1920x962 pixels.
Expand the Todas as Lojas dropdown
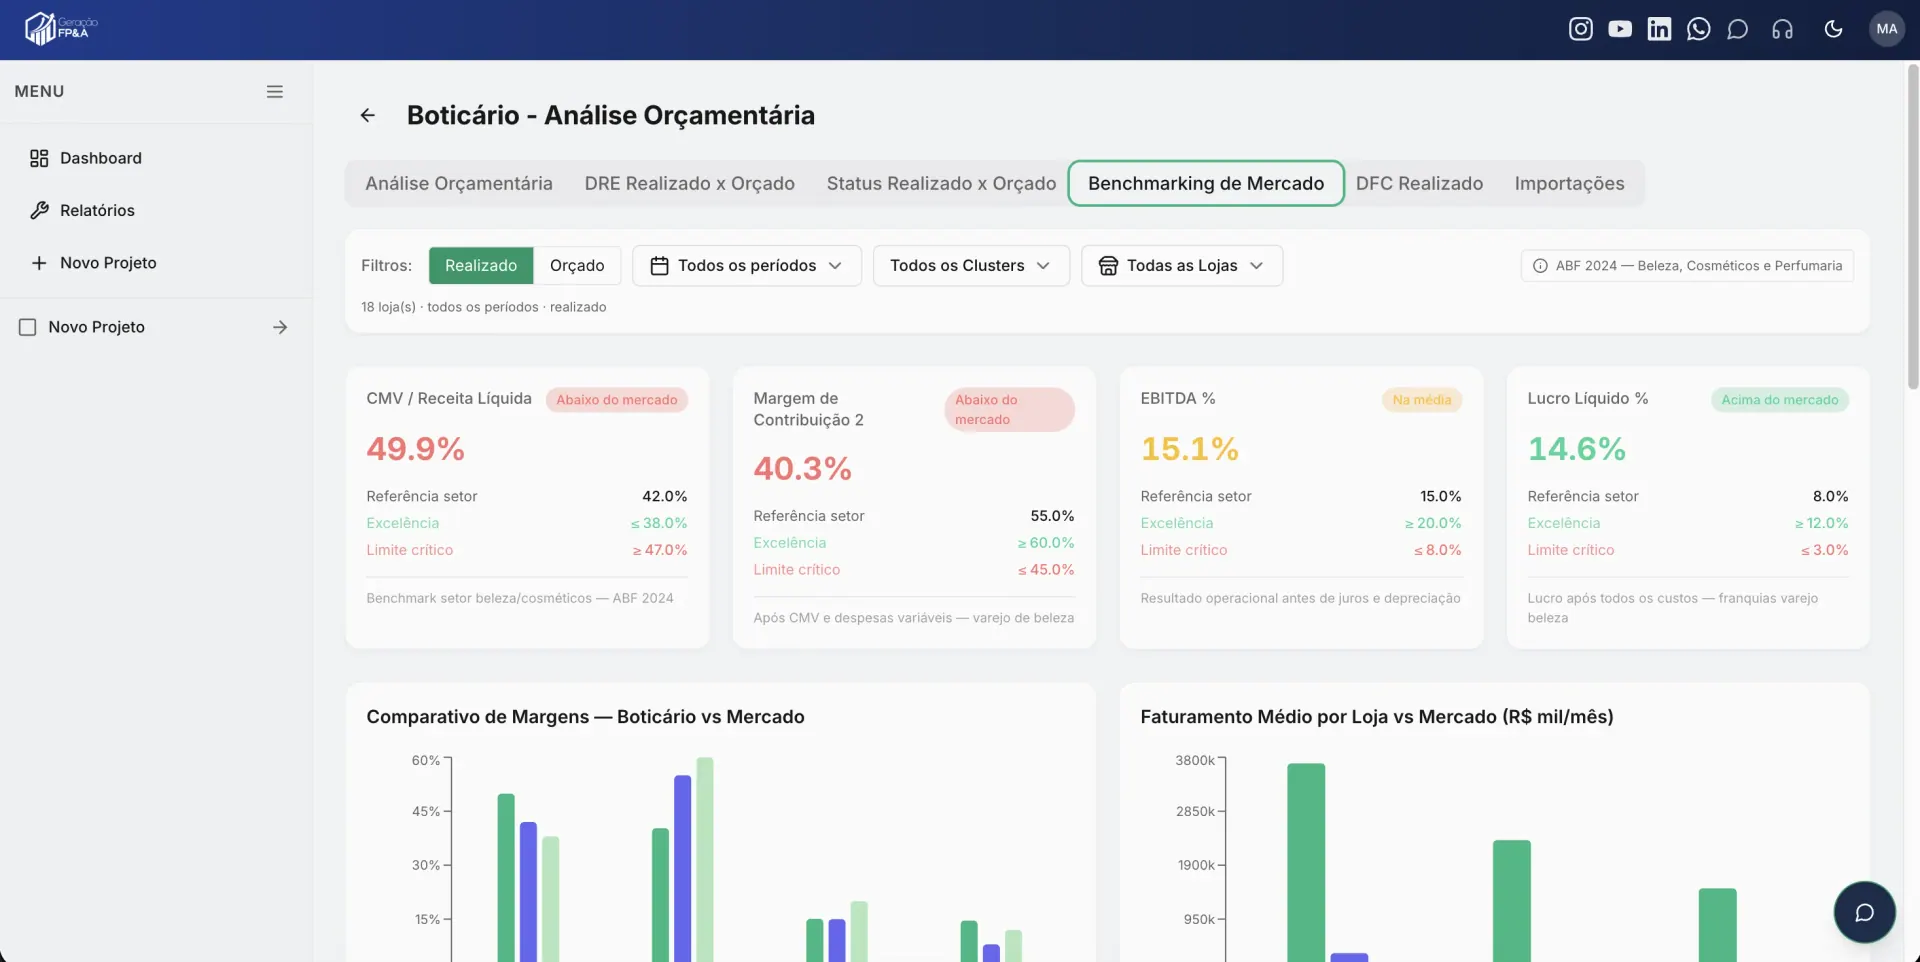coord(1182,266)
